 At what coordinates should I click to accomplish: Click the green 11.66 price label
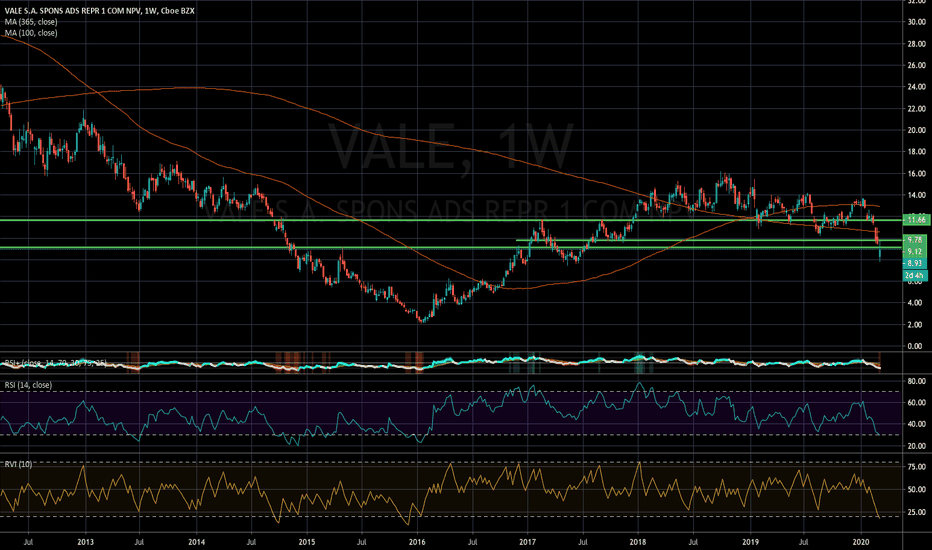(x=915, y=219)
